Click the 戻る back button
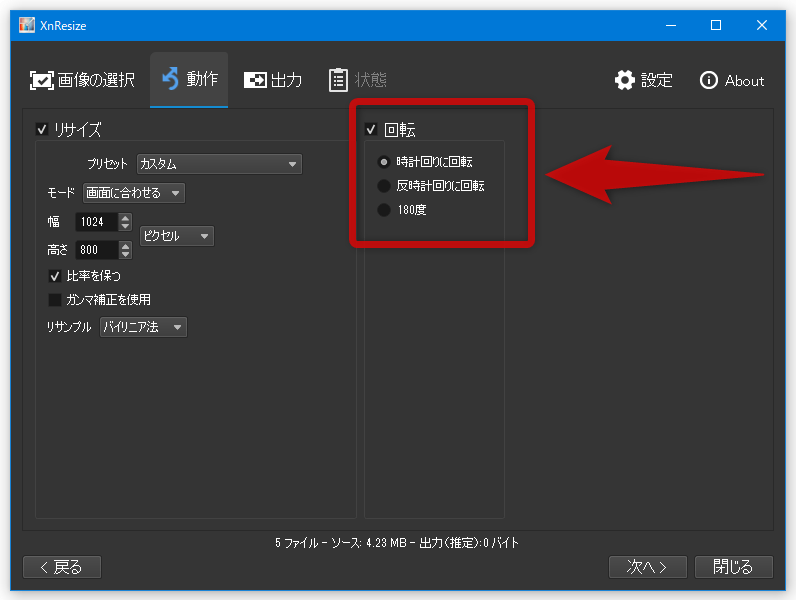Viewport: 796px width, 600px height. 62,567
